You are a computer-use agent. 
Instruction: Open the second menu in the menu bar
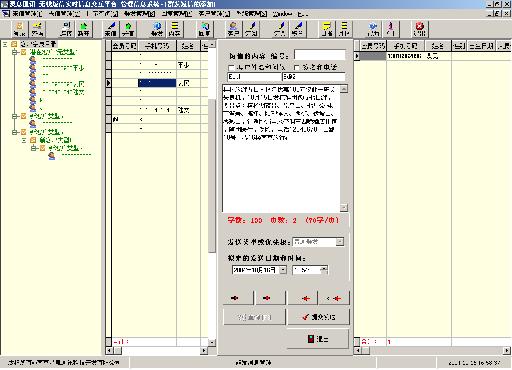(64, 14)
